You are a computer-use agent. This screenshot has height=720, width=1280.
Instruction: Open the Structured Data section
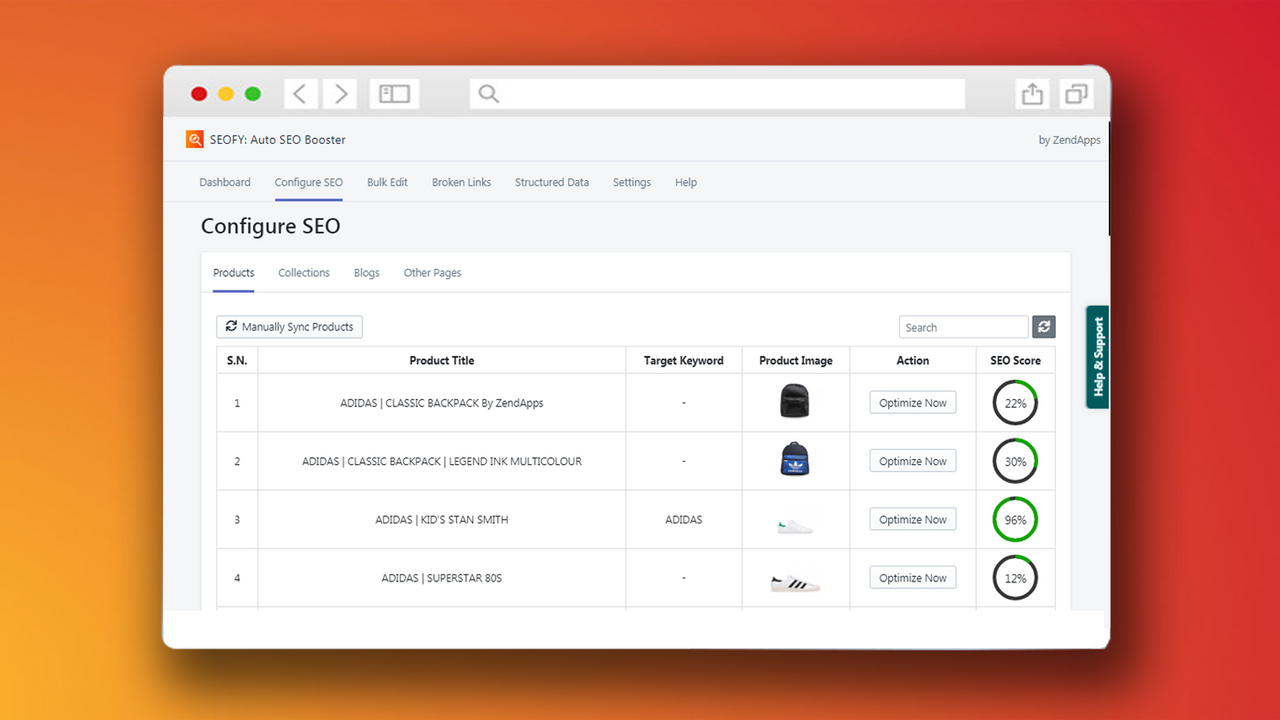pos(551,182)
